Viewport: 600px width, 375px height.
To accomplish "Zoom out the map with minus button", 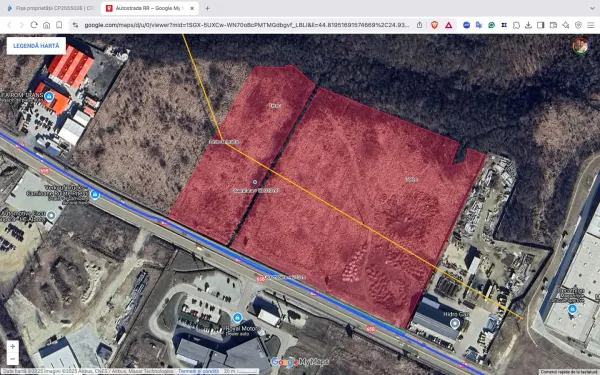I will tap(13, 359).
